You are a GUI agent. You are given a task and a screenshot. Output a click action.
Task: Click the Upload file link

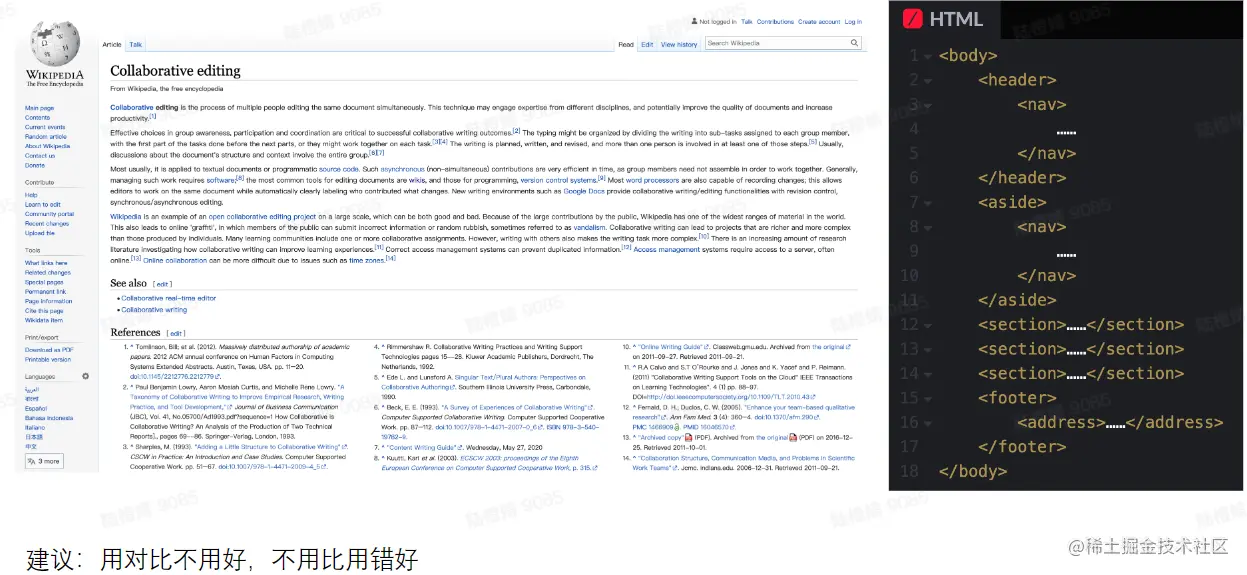[x=40, y=233]
